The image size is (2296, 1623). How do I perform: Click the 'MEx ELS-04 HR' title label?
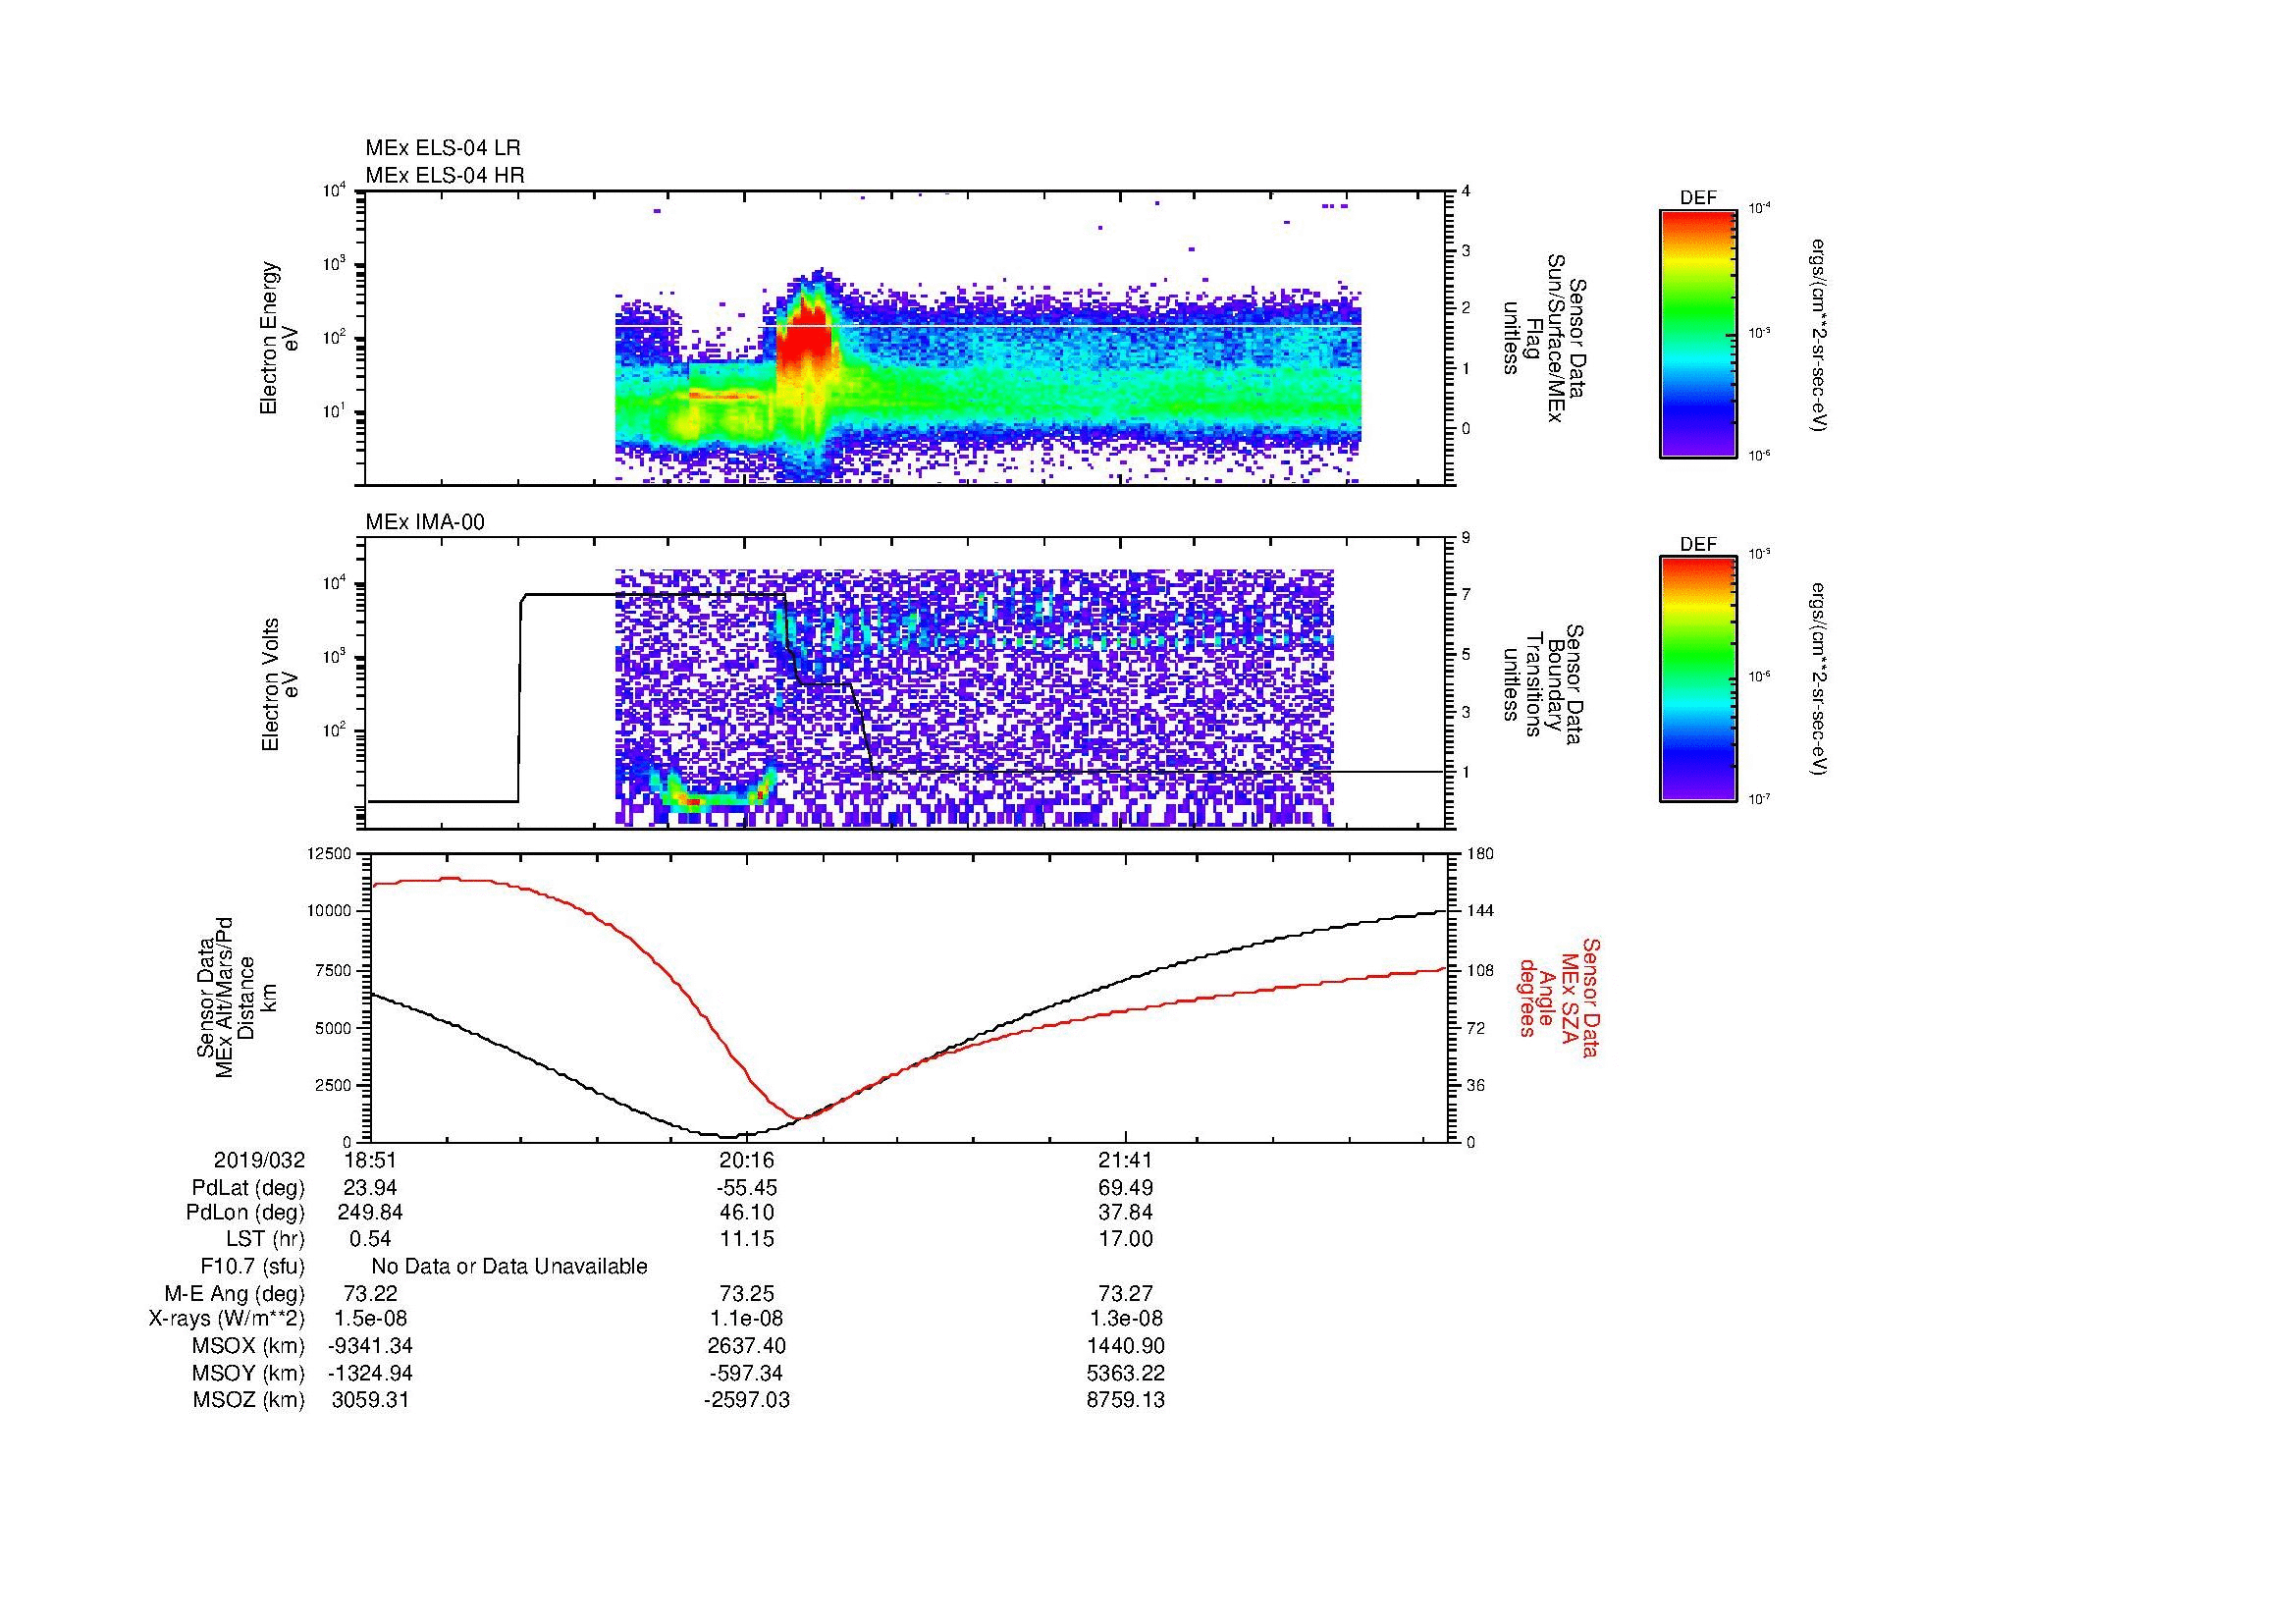pyautogui.click(x=444, y=176)
